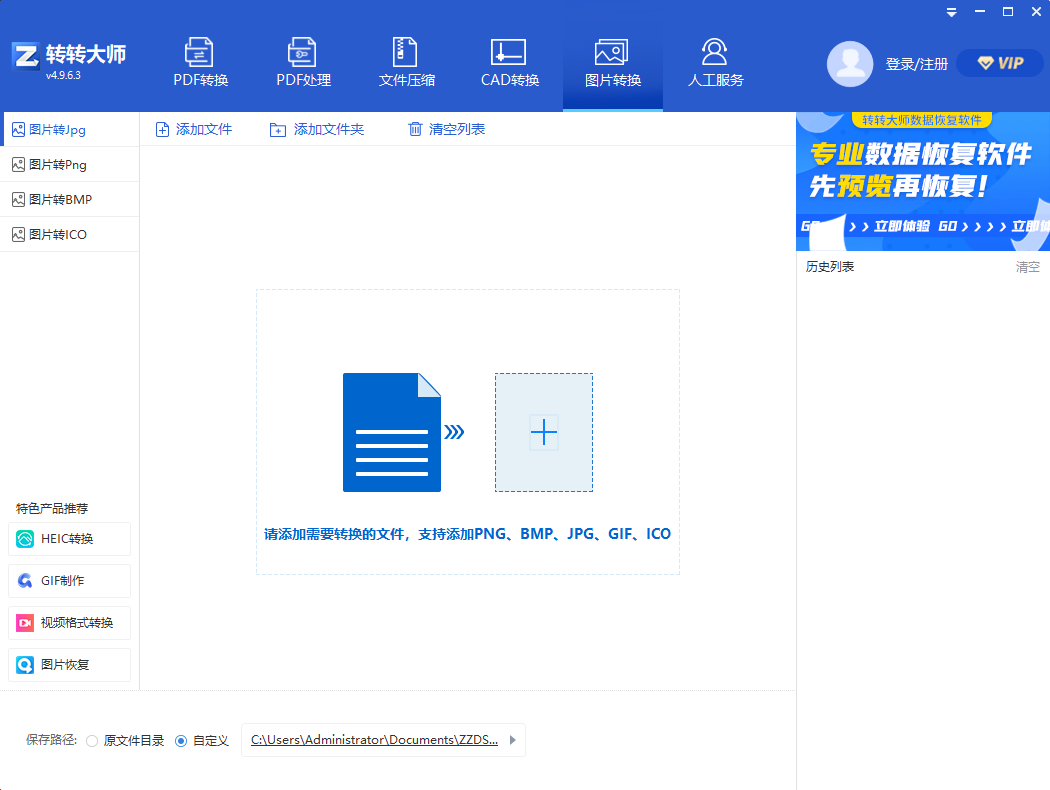
Task: Expand the title bar dropdown chevron
Action: pos(951,12)
